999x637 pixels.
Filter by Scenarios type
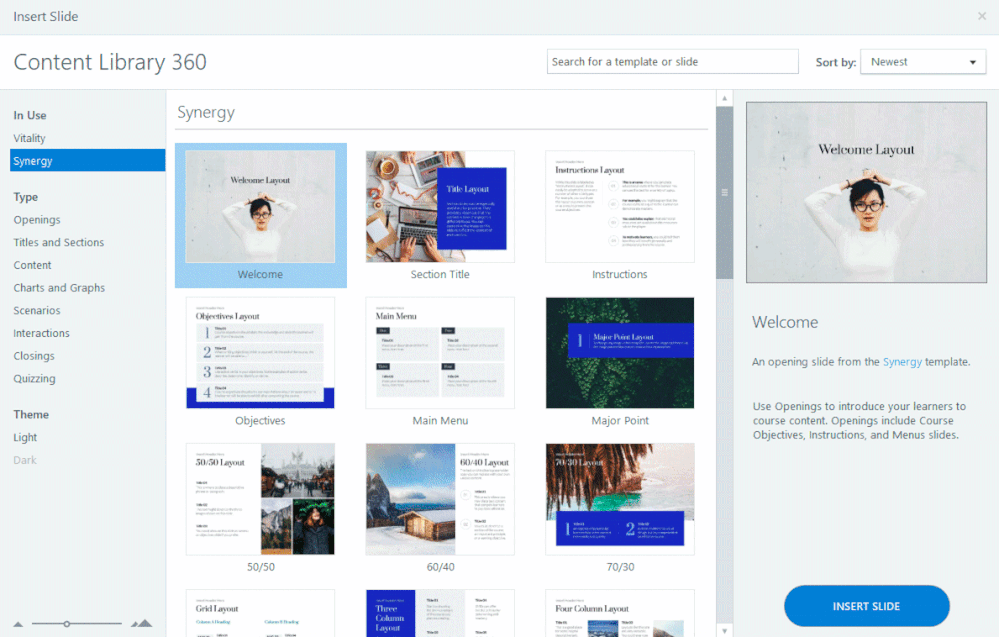(x=37, y=311)
